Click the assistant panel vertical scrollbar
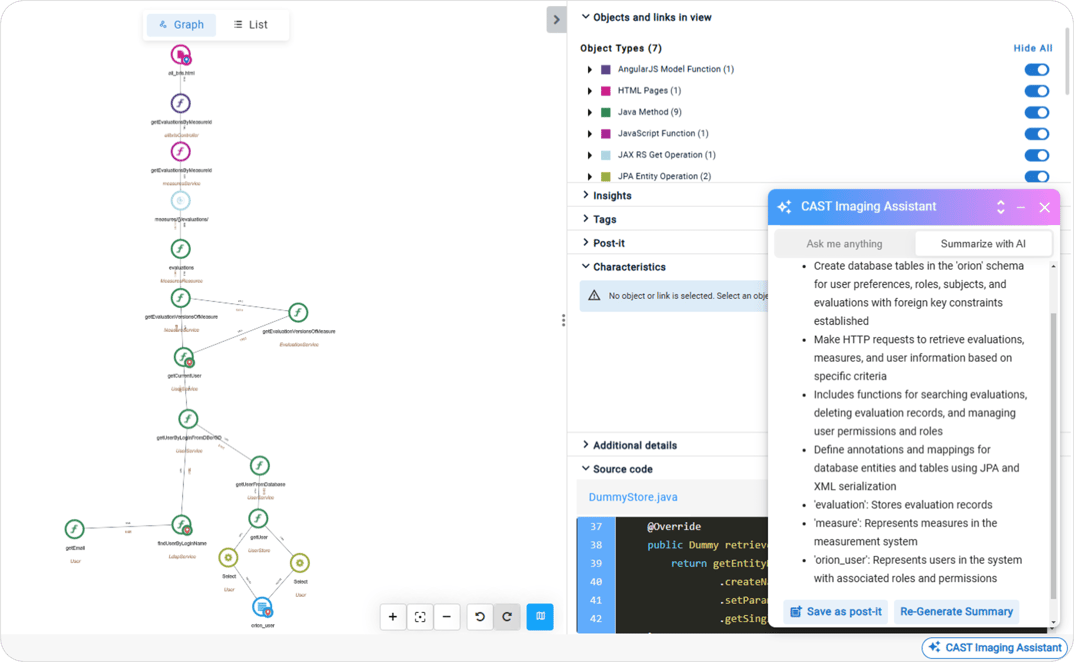Screen dimensions: 1074x662 (1052, 450)
